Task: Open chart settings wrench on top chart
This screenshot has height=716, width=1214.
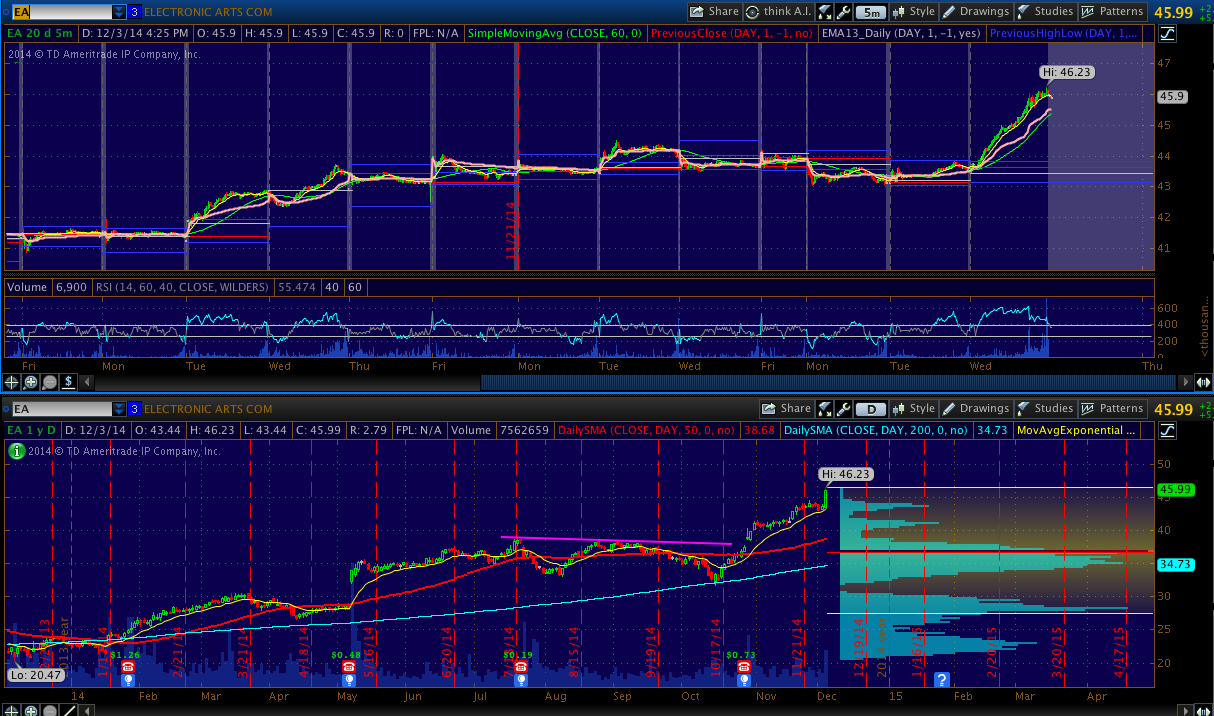Action: (844, 12)
